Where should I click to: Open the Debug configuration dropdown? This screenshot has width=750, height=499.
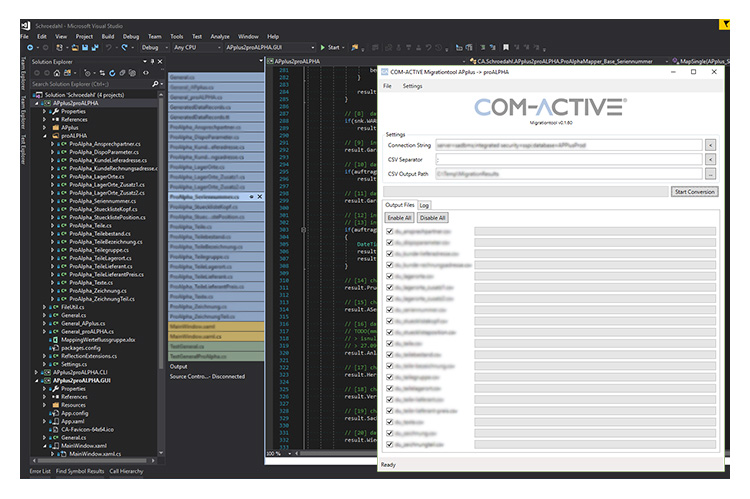pos(154,47)
